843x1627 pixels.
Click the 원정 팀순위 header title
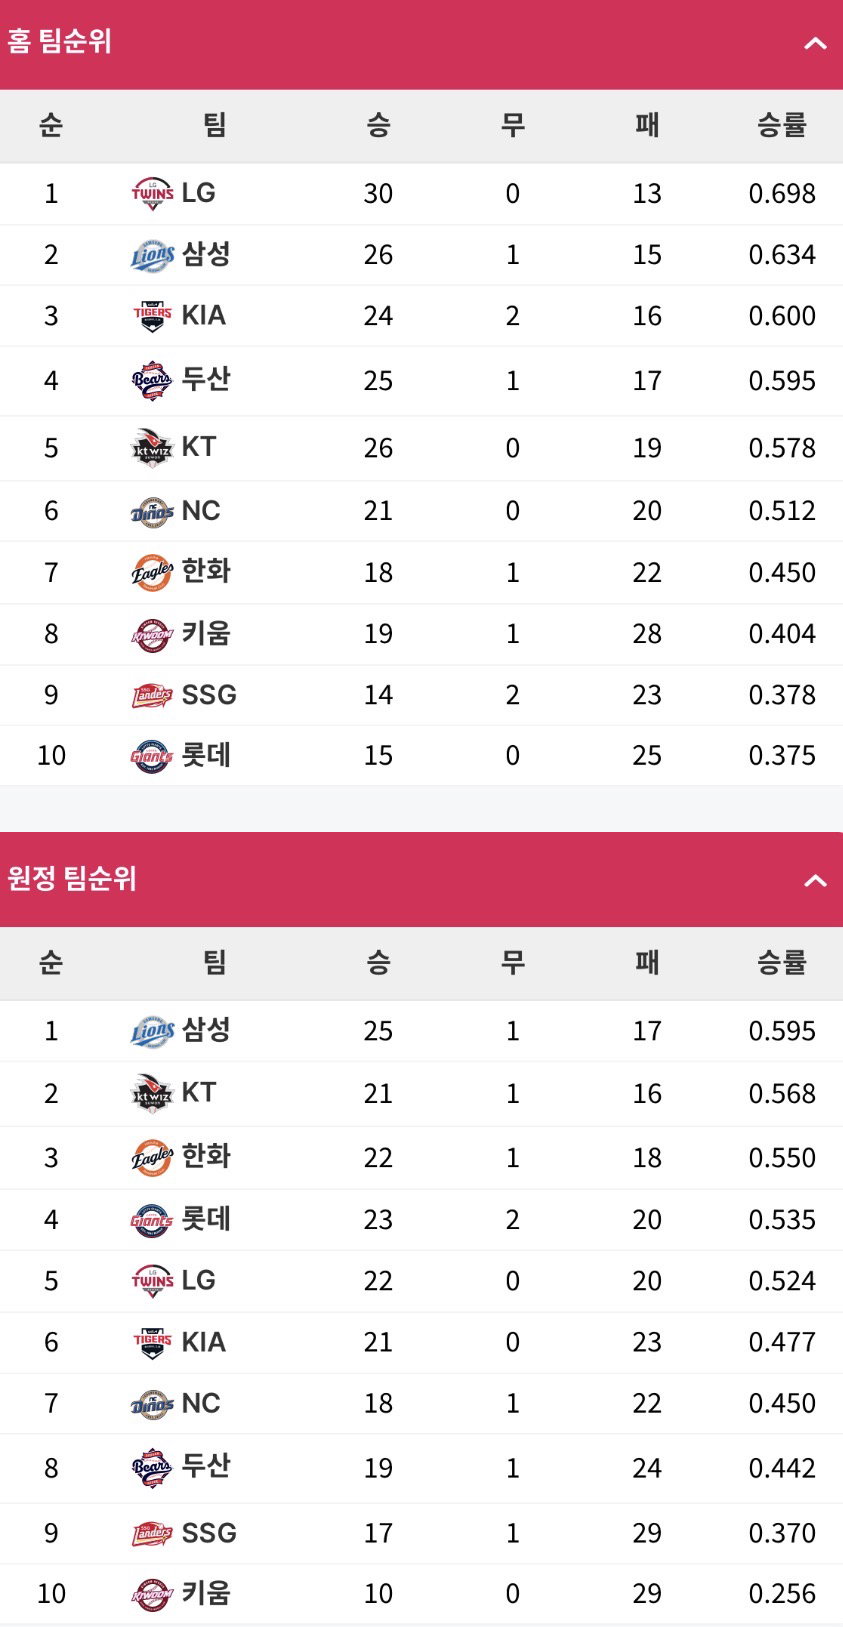(x=72, y=879)
